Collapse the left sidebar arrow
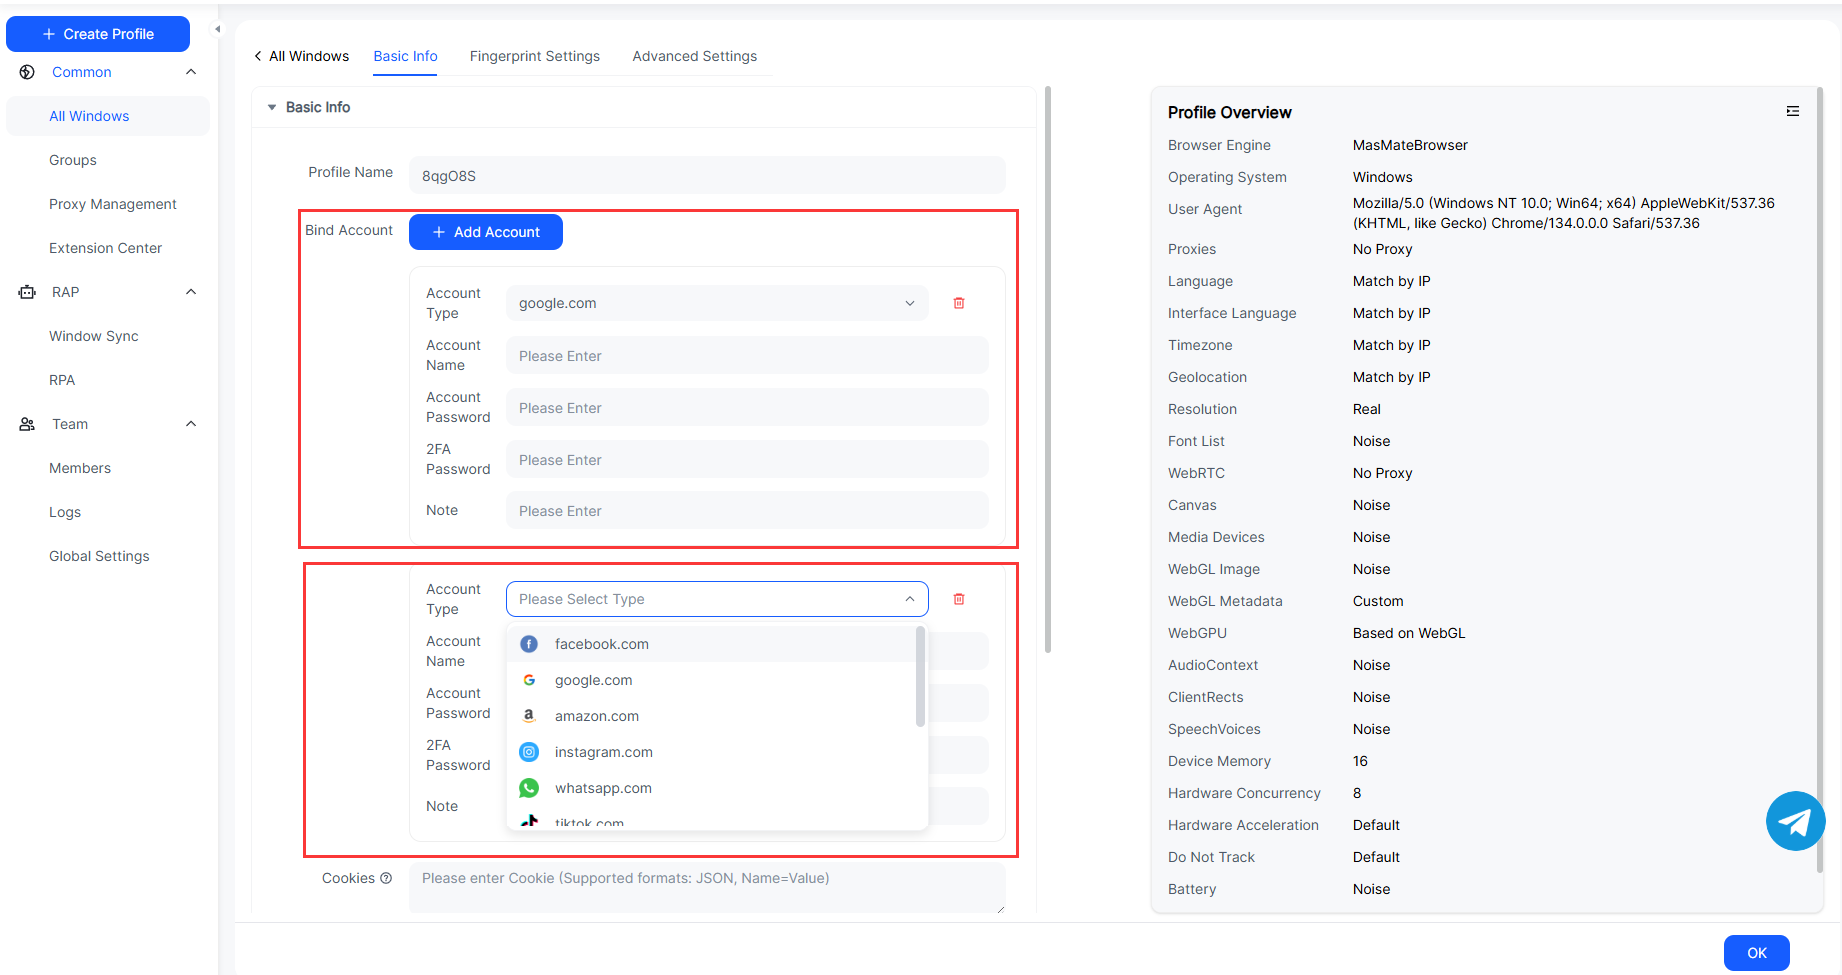Screen dimensions: 1842x975 tap(217, 29)
